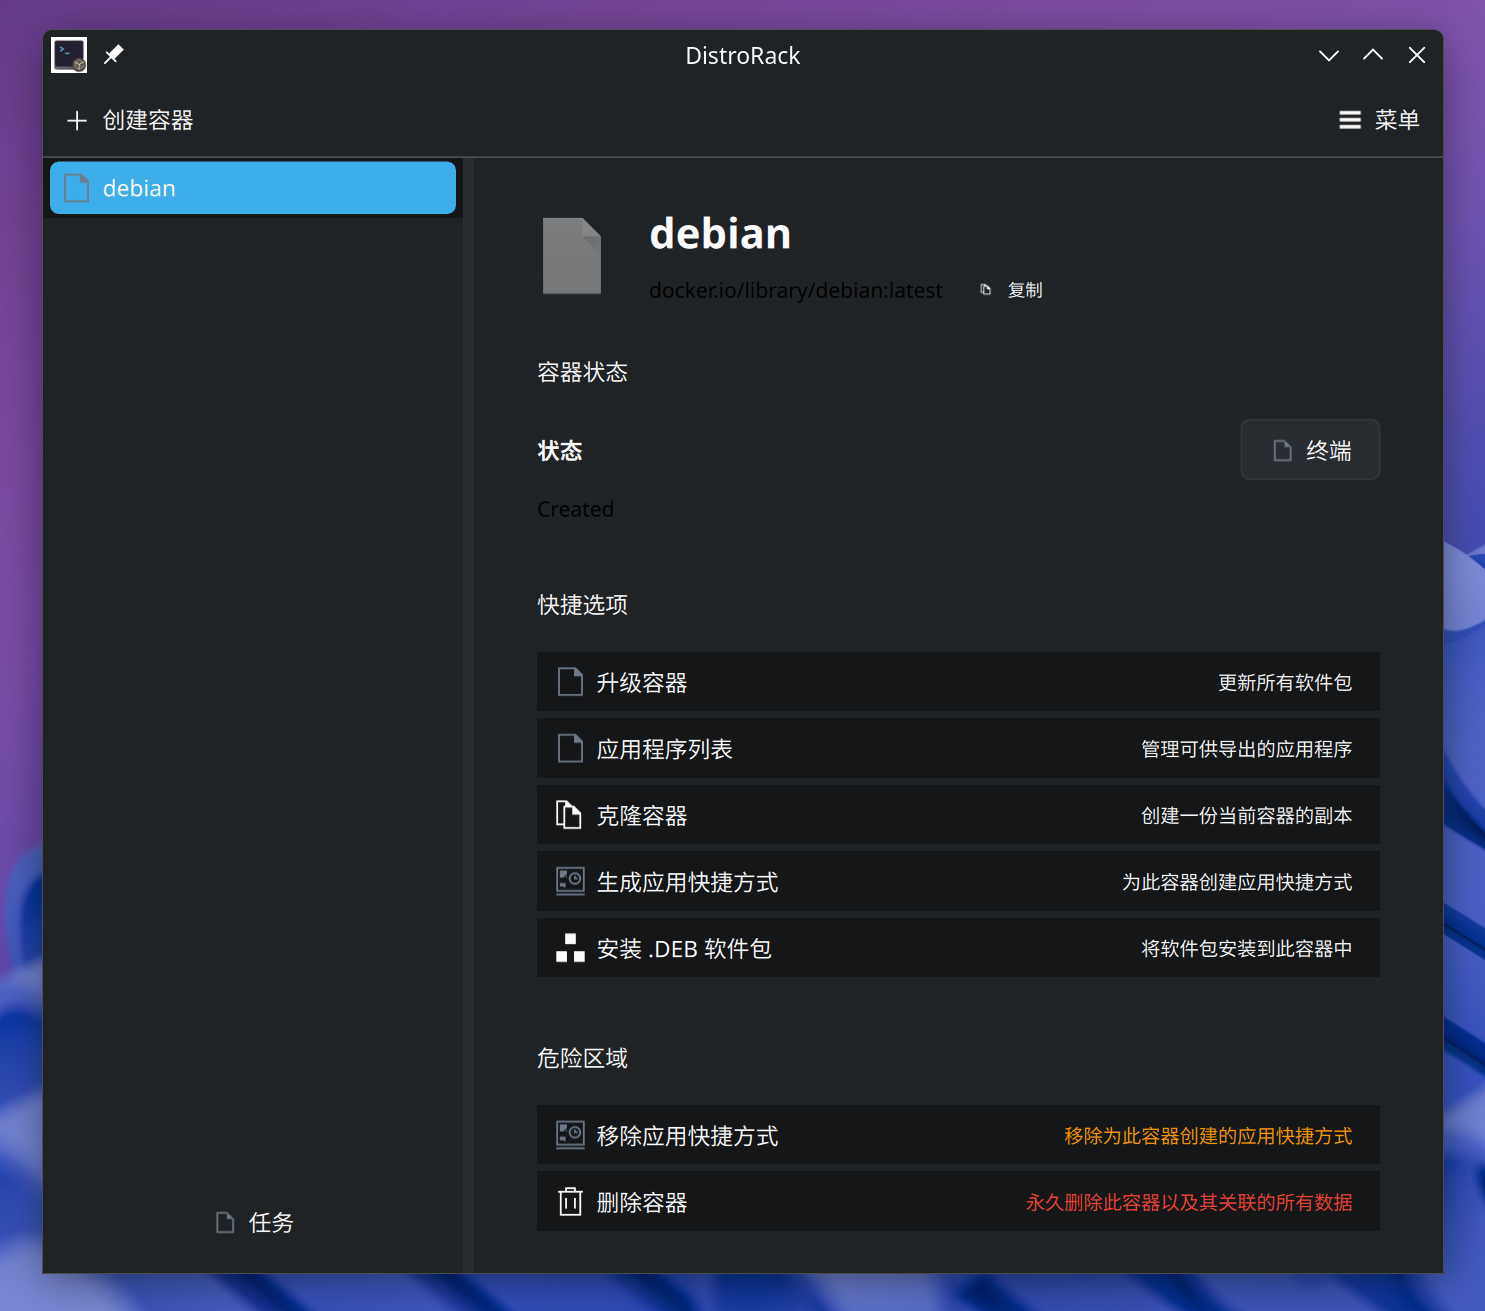This screenshot has height=1311, width=1485.
Task: Click the 生成应用快捷方式 row icon
Action: (570, 881)
